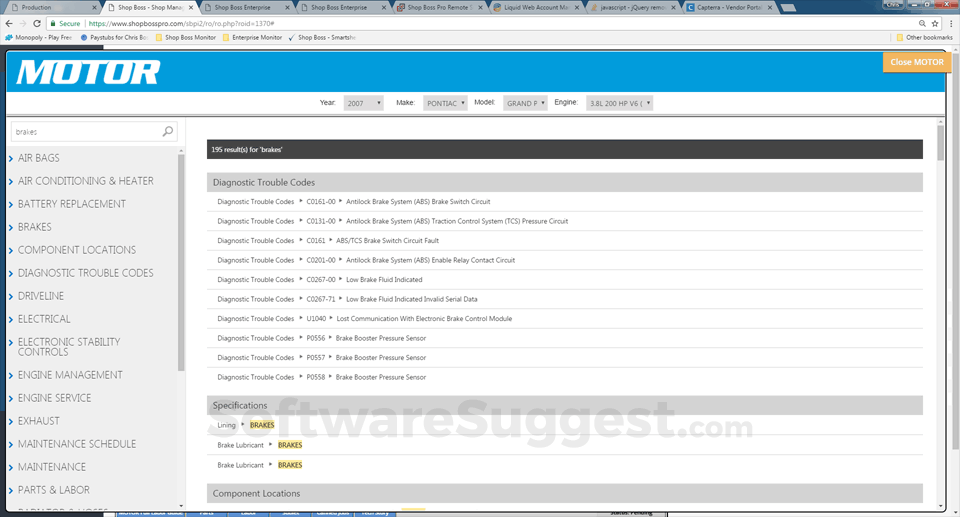Screen dimensions: 960x517
Task: Click the Secure padlock in address bar
Action: pyautogui.click(x=53, y=22)
